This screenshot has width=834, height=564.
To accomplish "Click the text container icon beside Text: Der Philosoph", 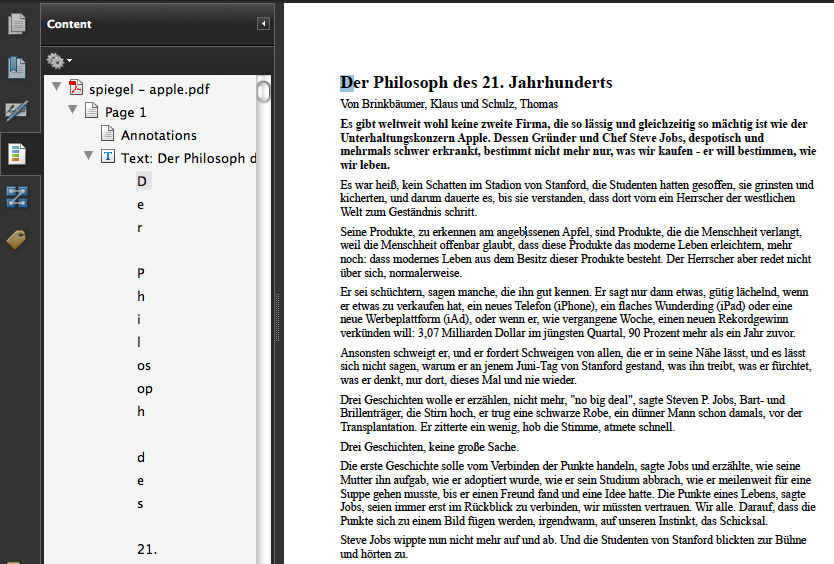I will [108, 156].
